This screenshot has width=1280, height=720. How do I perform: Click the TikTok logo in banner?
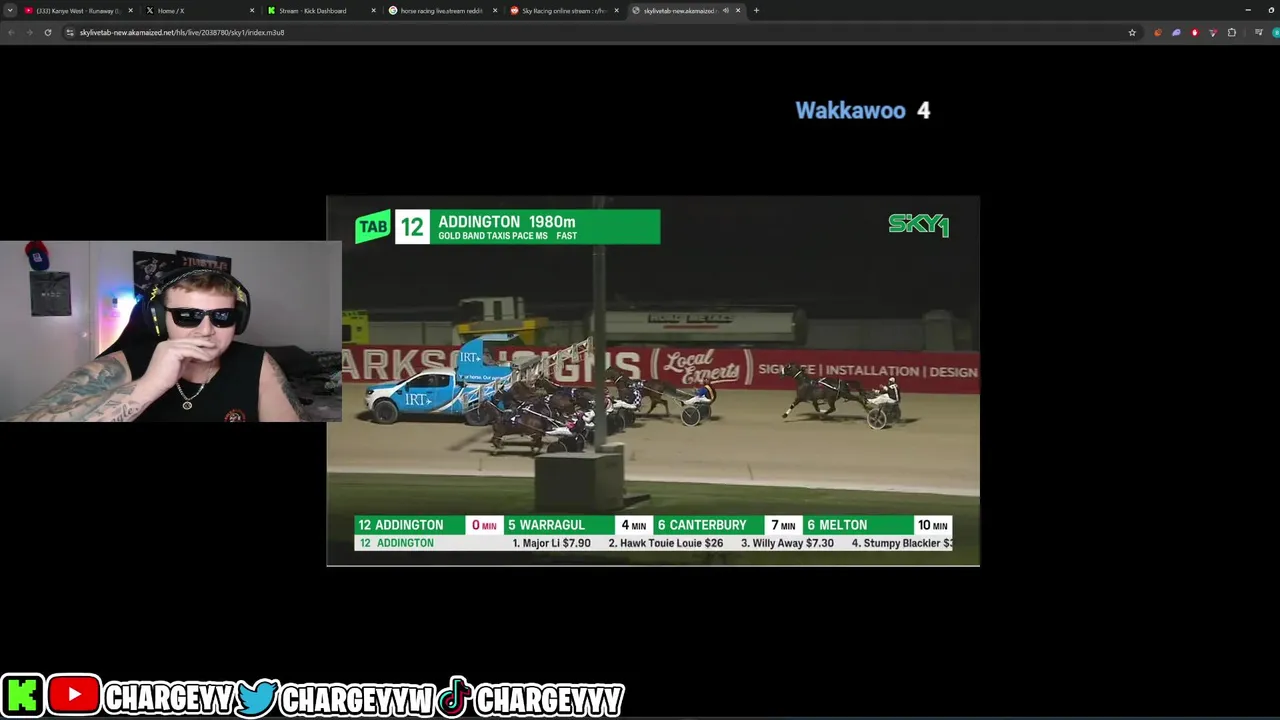(454, 697)
